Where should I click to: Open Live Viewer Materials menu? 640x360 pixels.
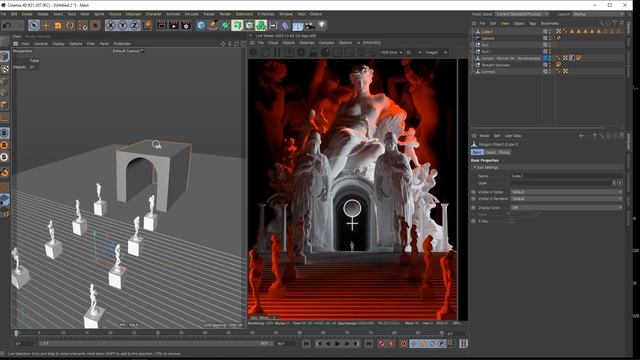point(307,42)
